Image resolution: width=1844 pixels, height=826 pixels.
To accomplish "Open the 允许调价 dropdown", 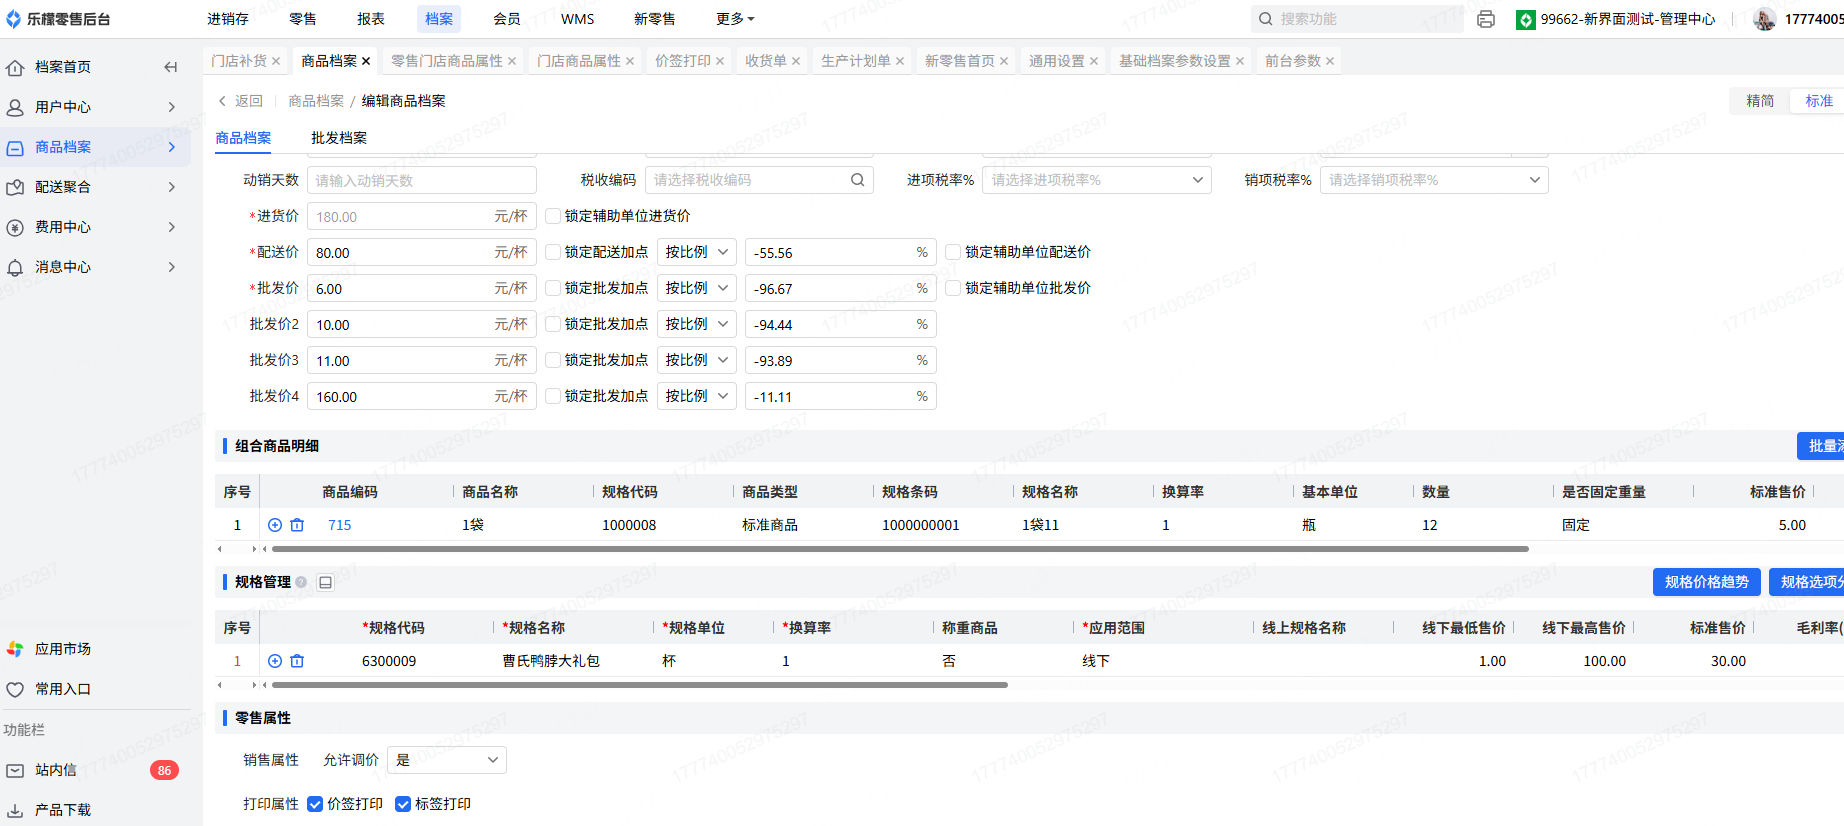I will point(447,760).
